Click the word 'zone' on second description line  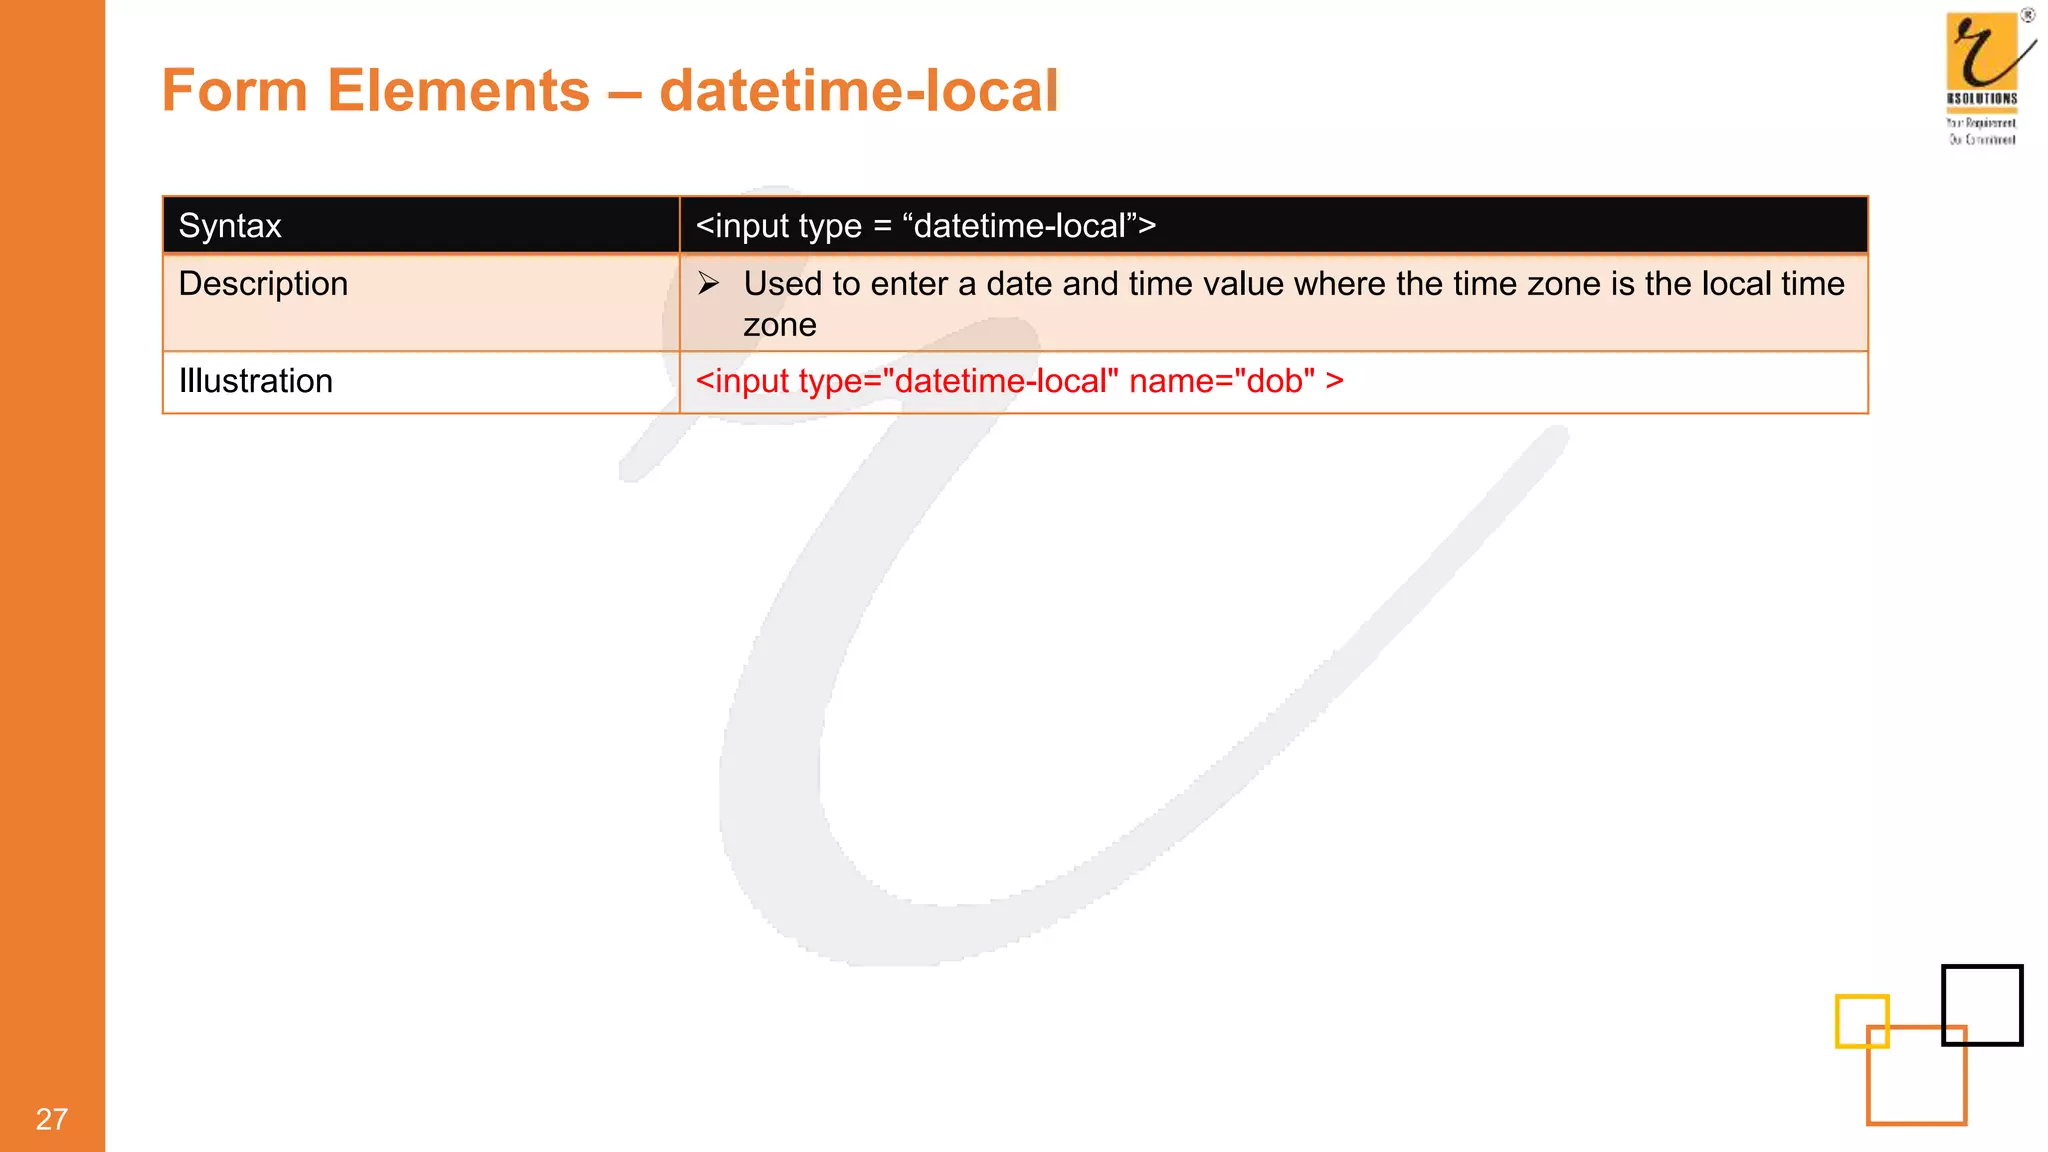pyautogui.click(x=779, y=326)
